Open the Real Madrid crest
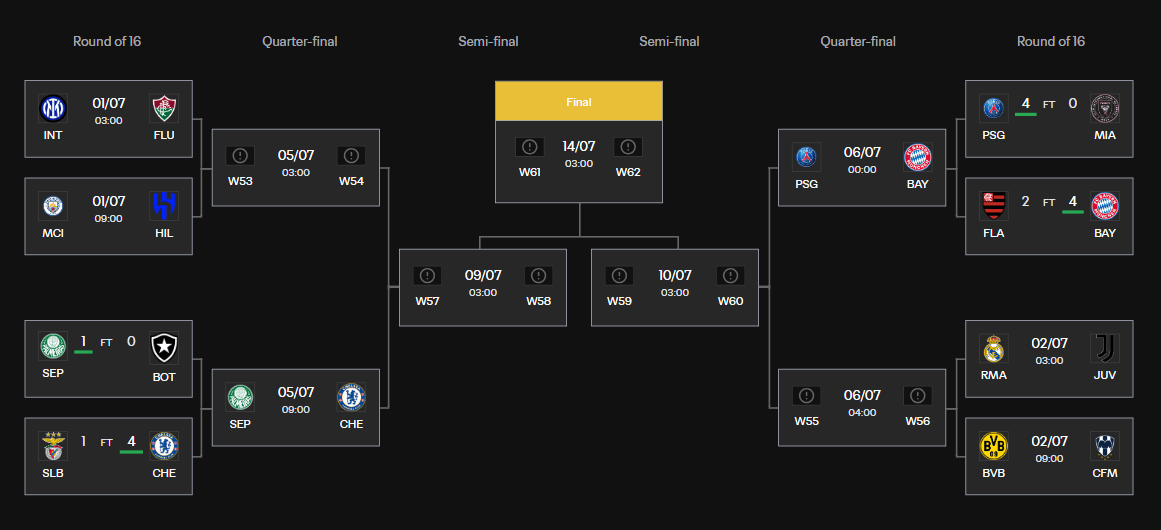 (x=993, y=348)
